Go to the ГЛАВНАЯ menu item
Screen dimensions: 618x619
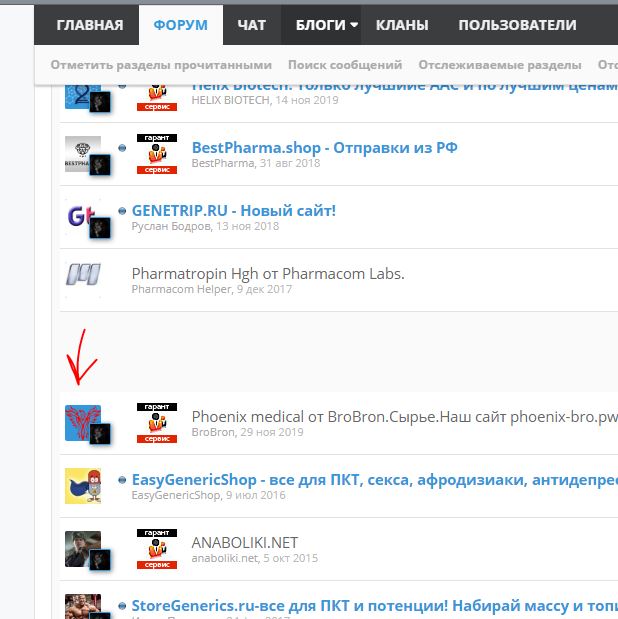click(90, 25)
